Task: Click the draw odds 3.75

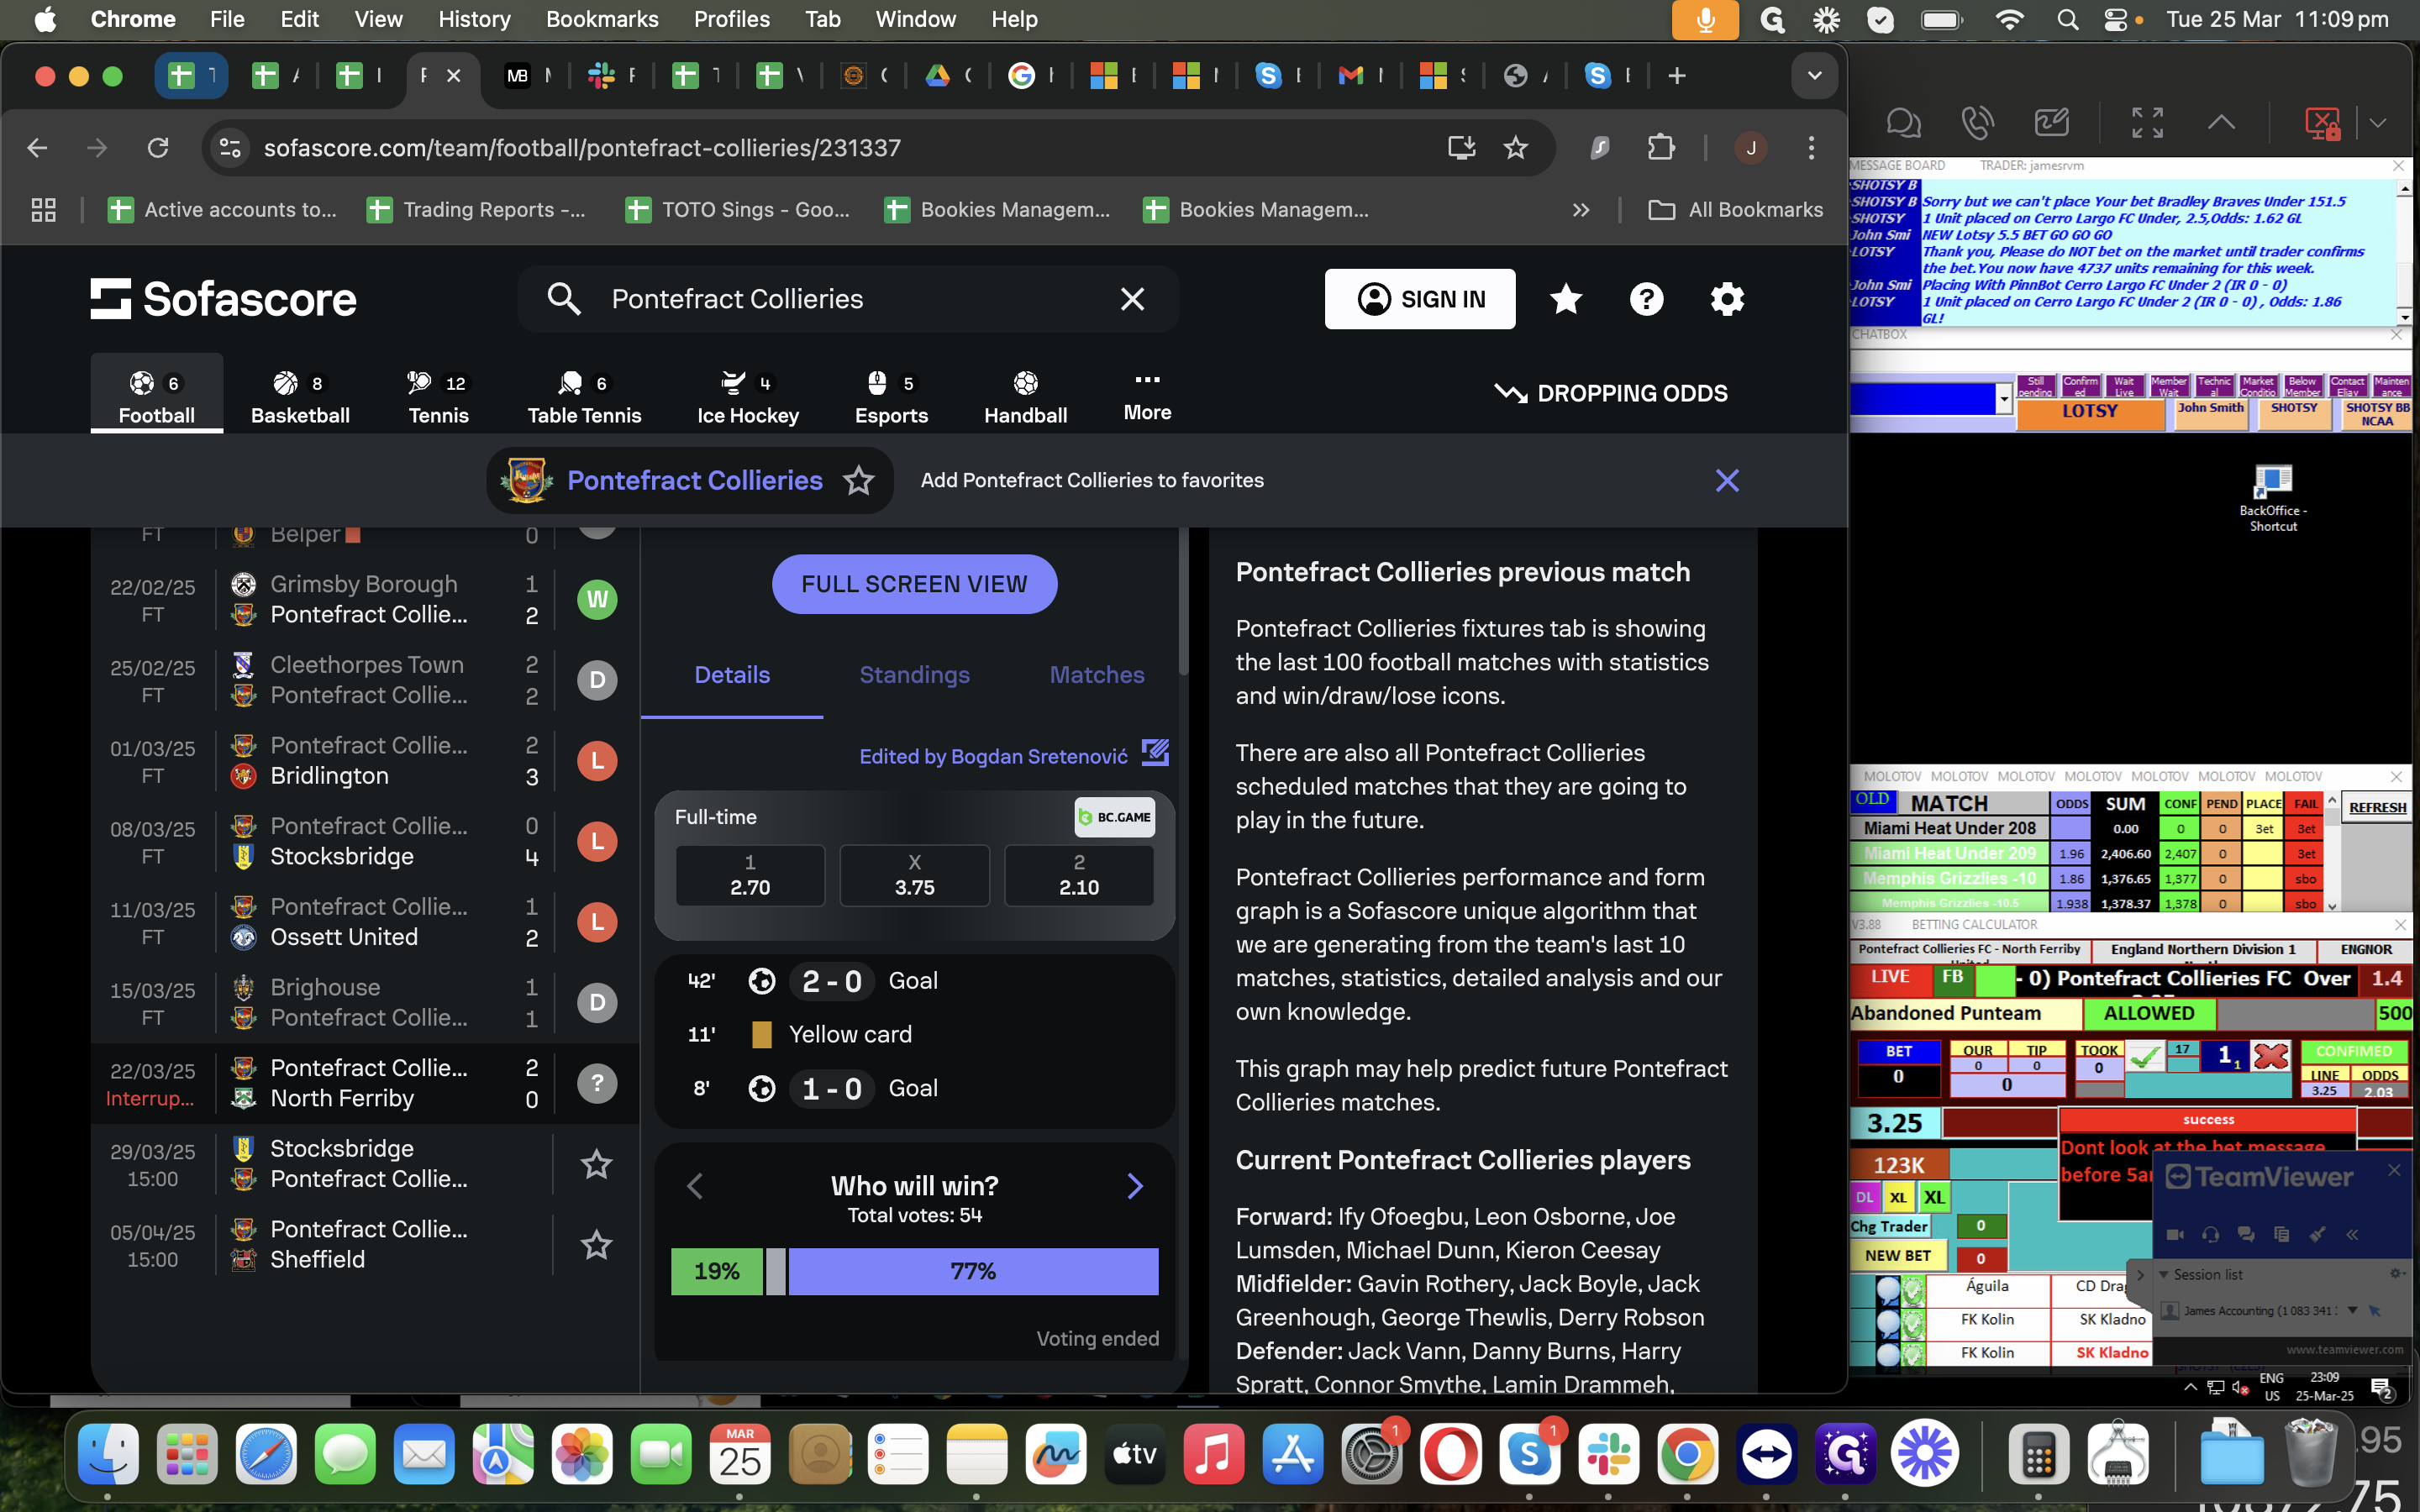Action: (914, 875)
